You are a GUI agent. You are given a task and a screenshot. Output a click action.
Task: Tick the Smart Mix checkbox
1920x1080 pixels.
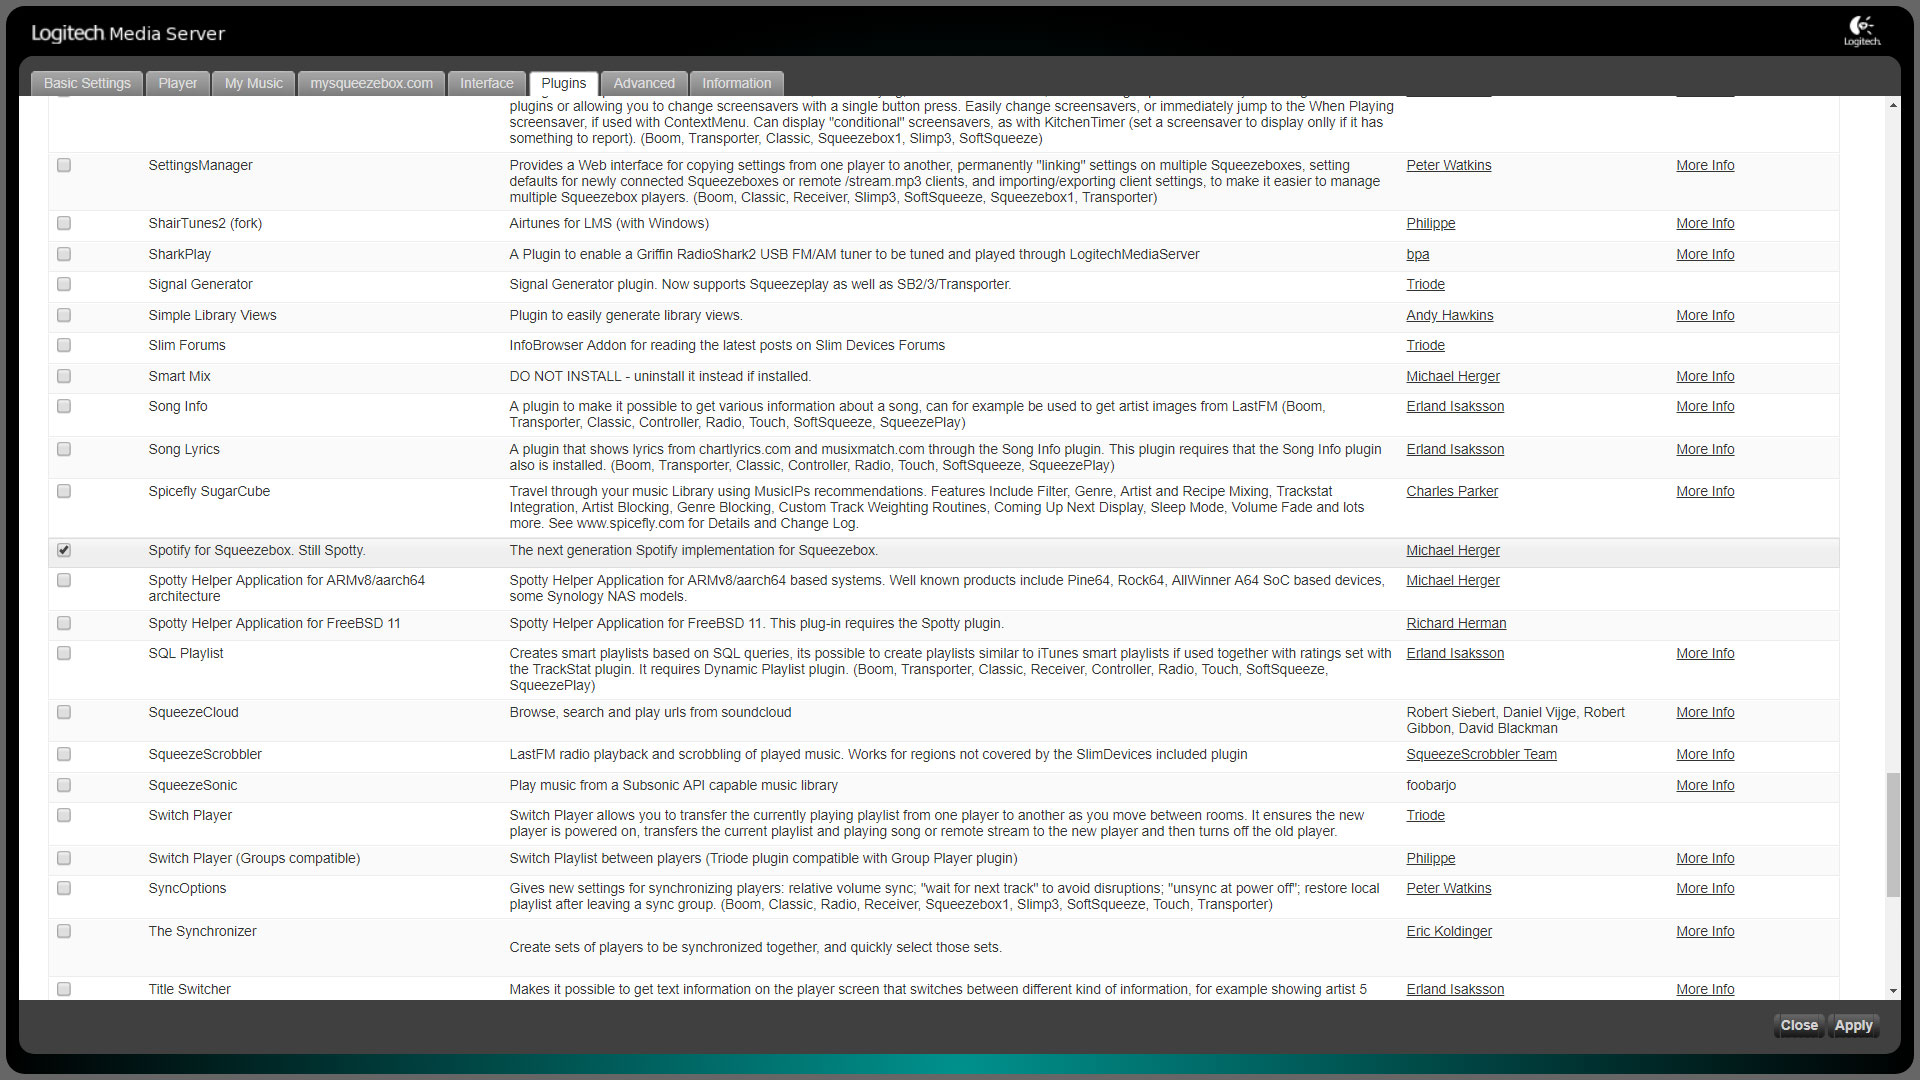click(x=64, y=376)
